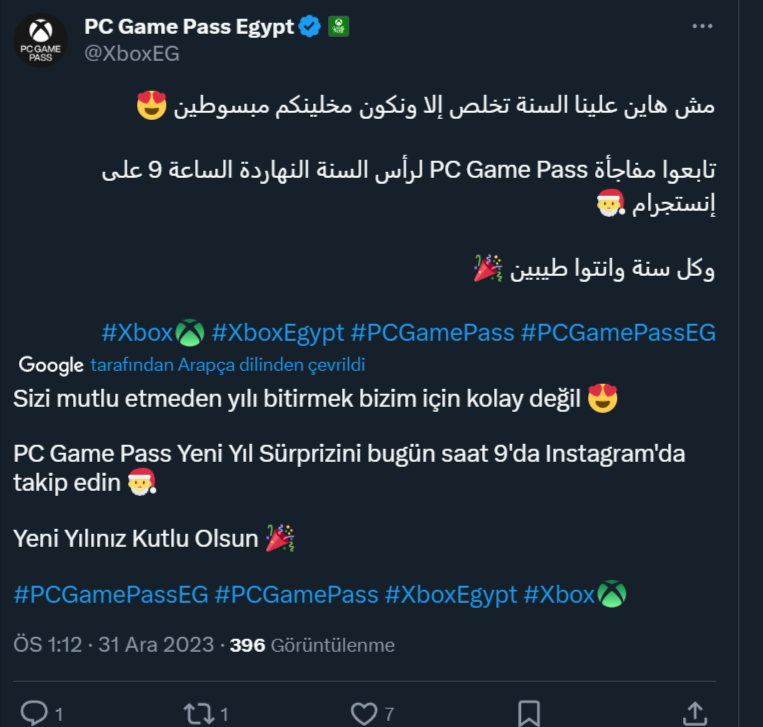Click the tweet timestamp ÖS 1:12
Viewport: 763px width, 727px height.
(x=47, y=645)
